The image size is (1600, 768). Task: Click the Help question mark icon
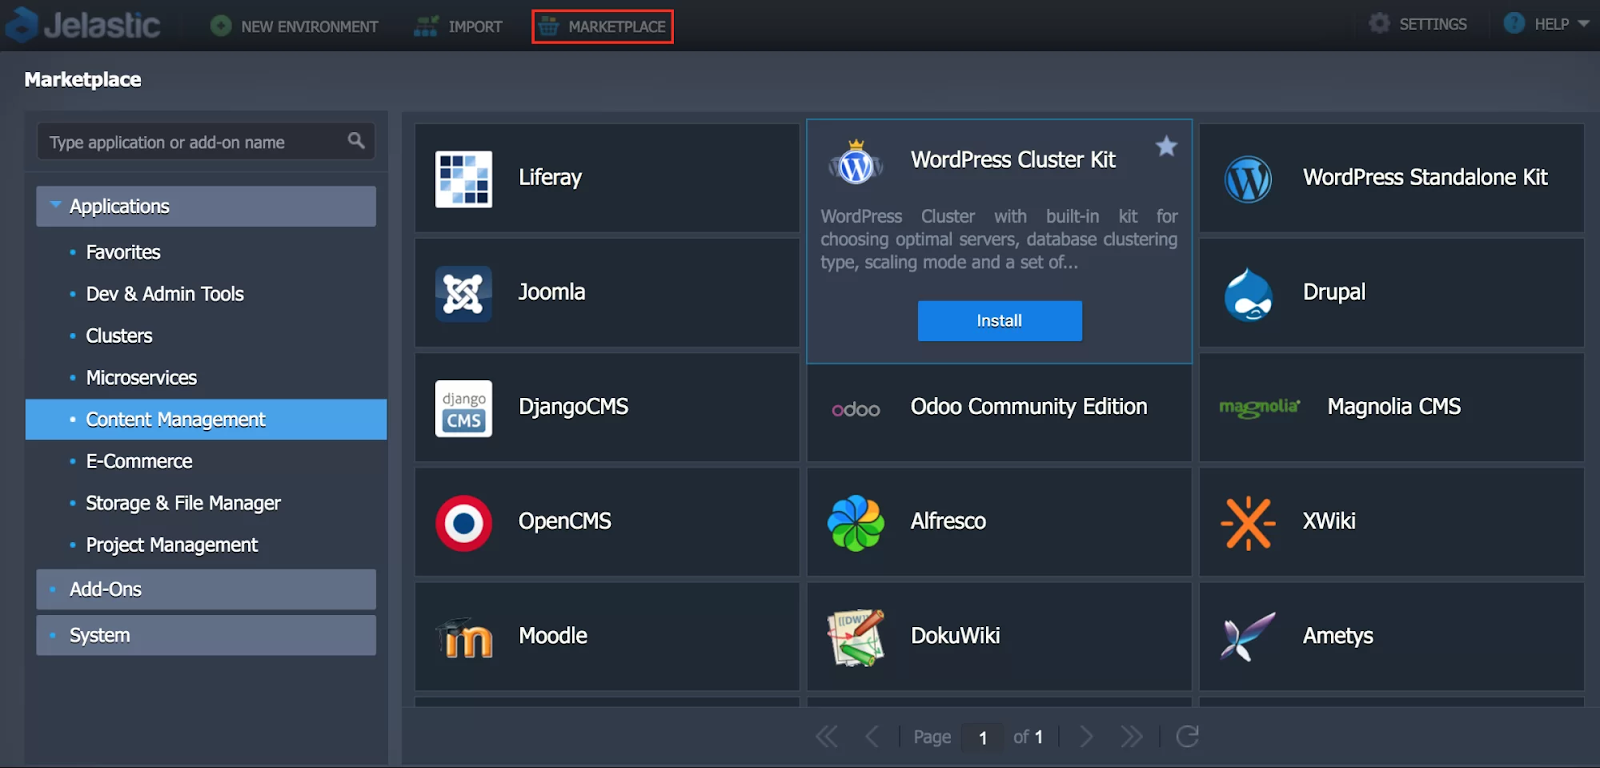click(x=1514, y=23)
